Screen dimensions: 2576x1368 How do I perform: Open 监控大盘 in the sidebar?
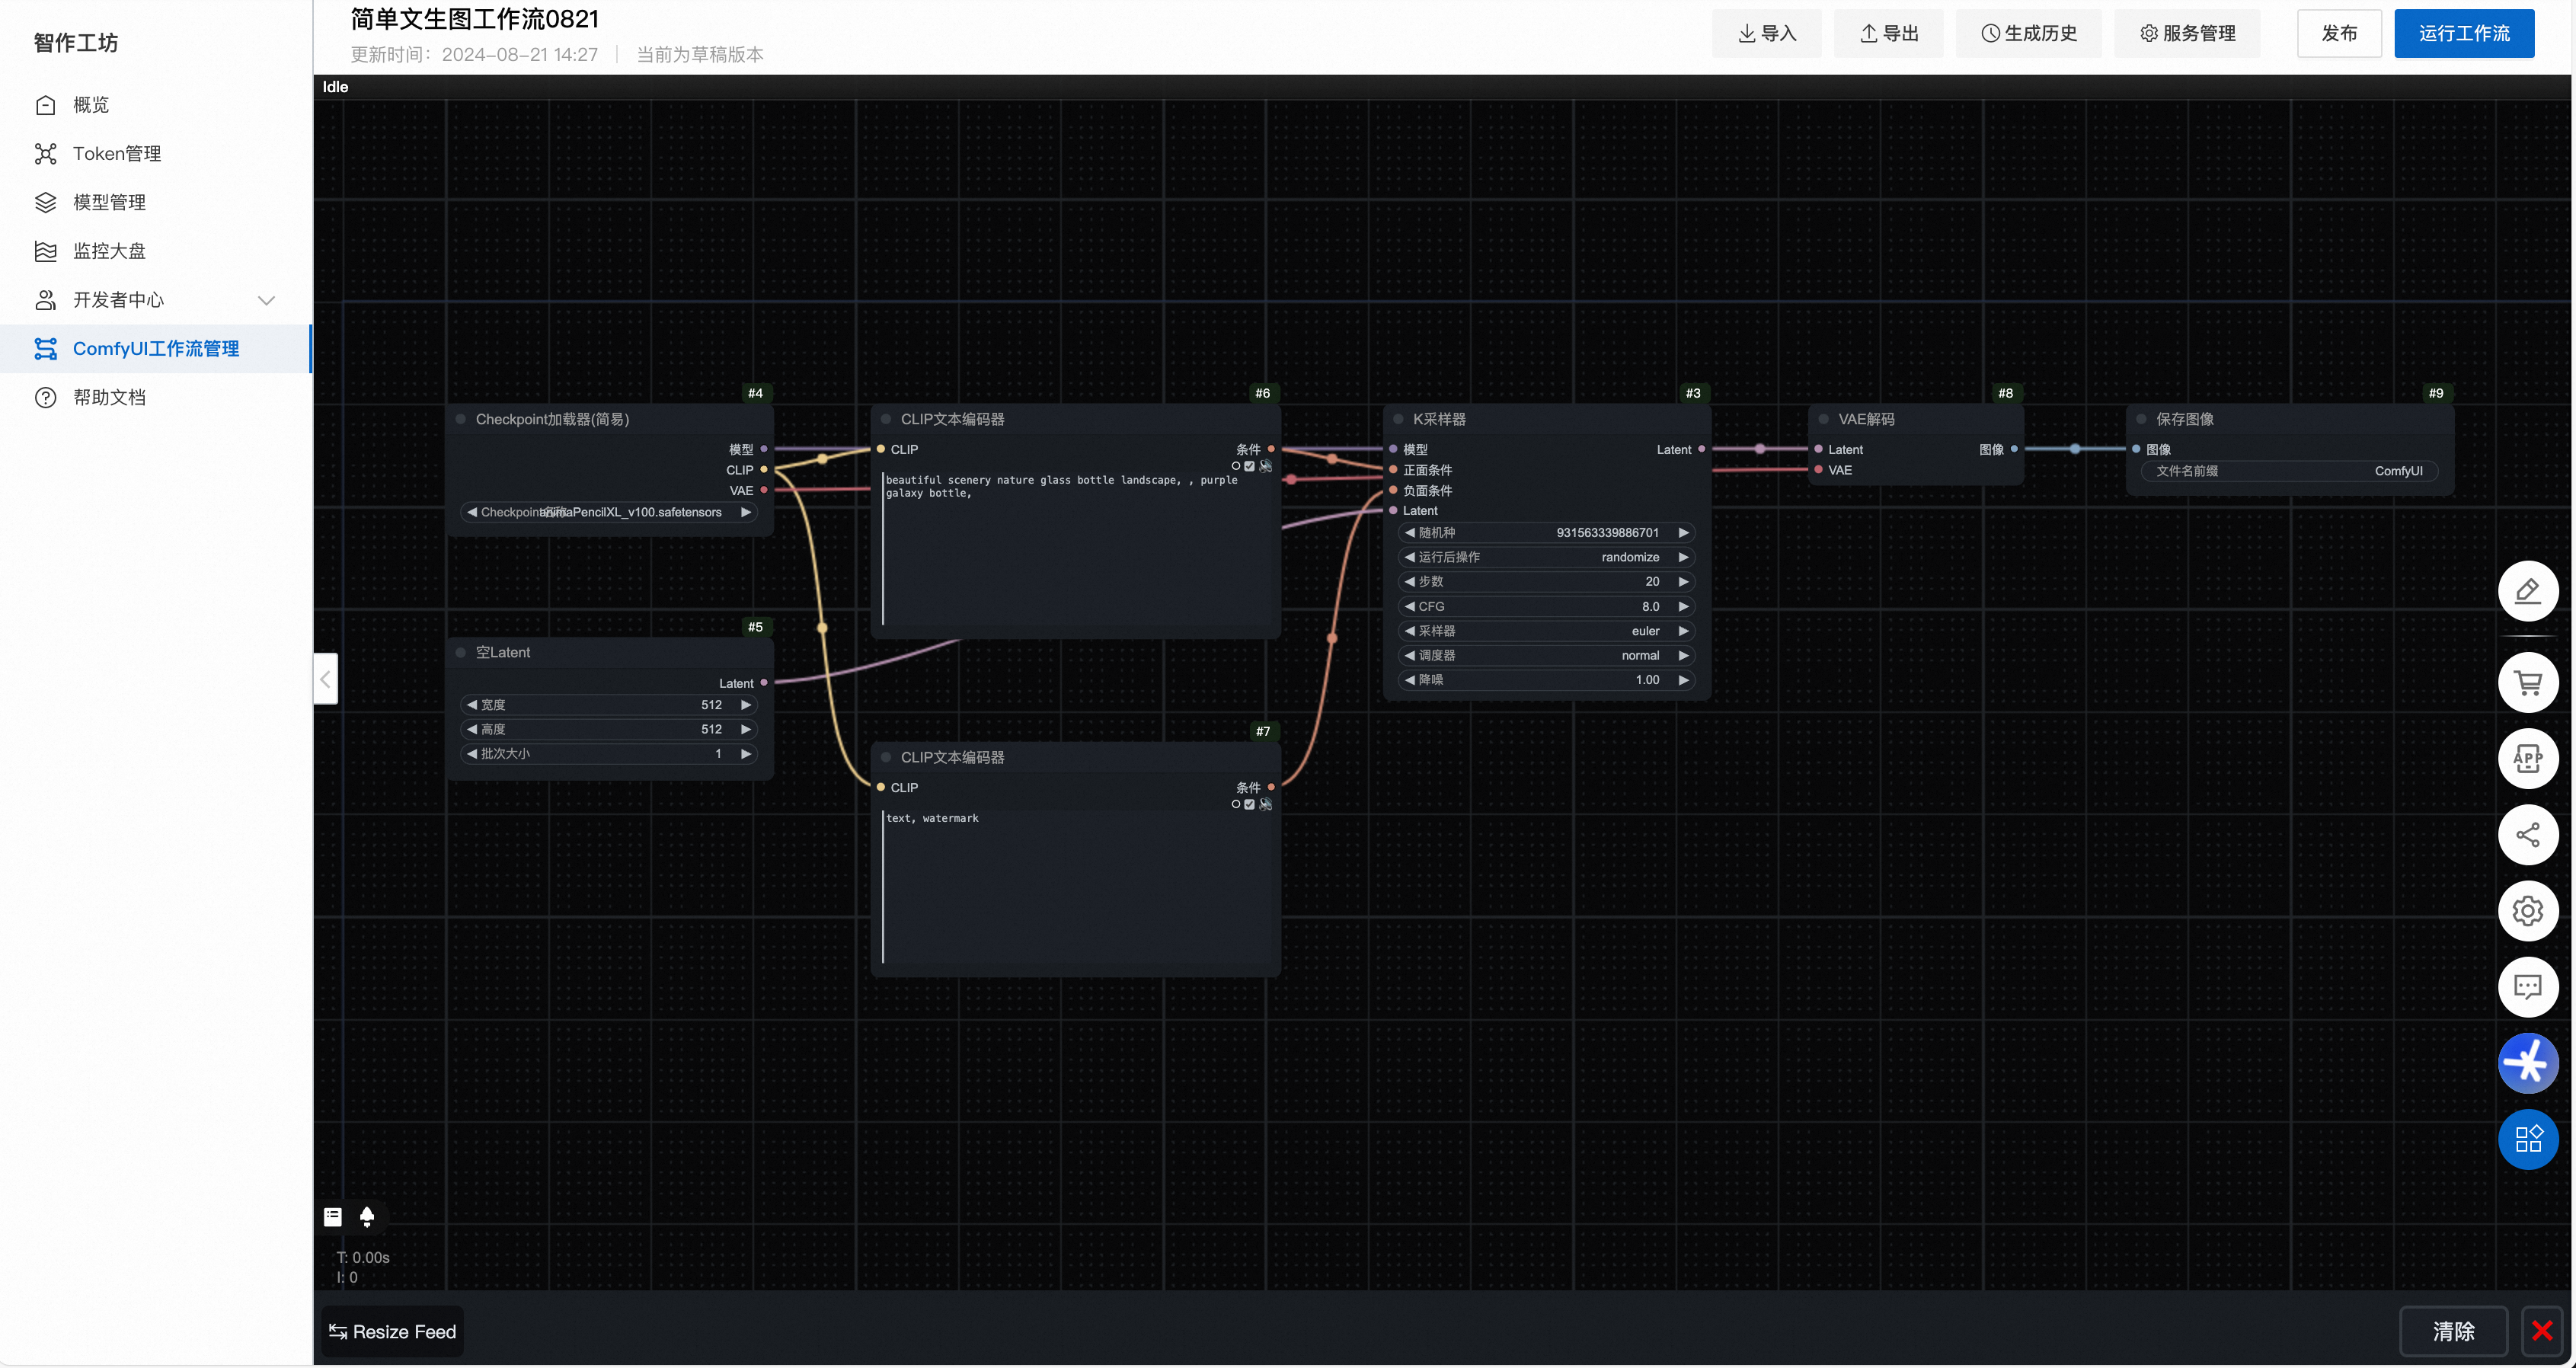coord(156,251)
